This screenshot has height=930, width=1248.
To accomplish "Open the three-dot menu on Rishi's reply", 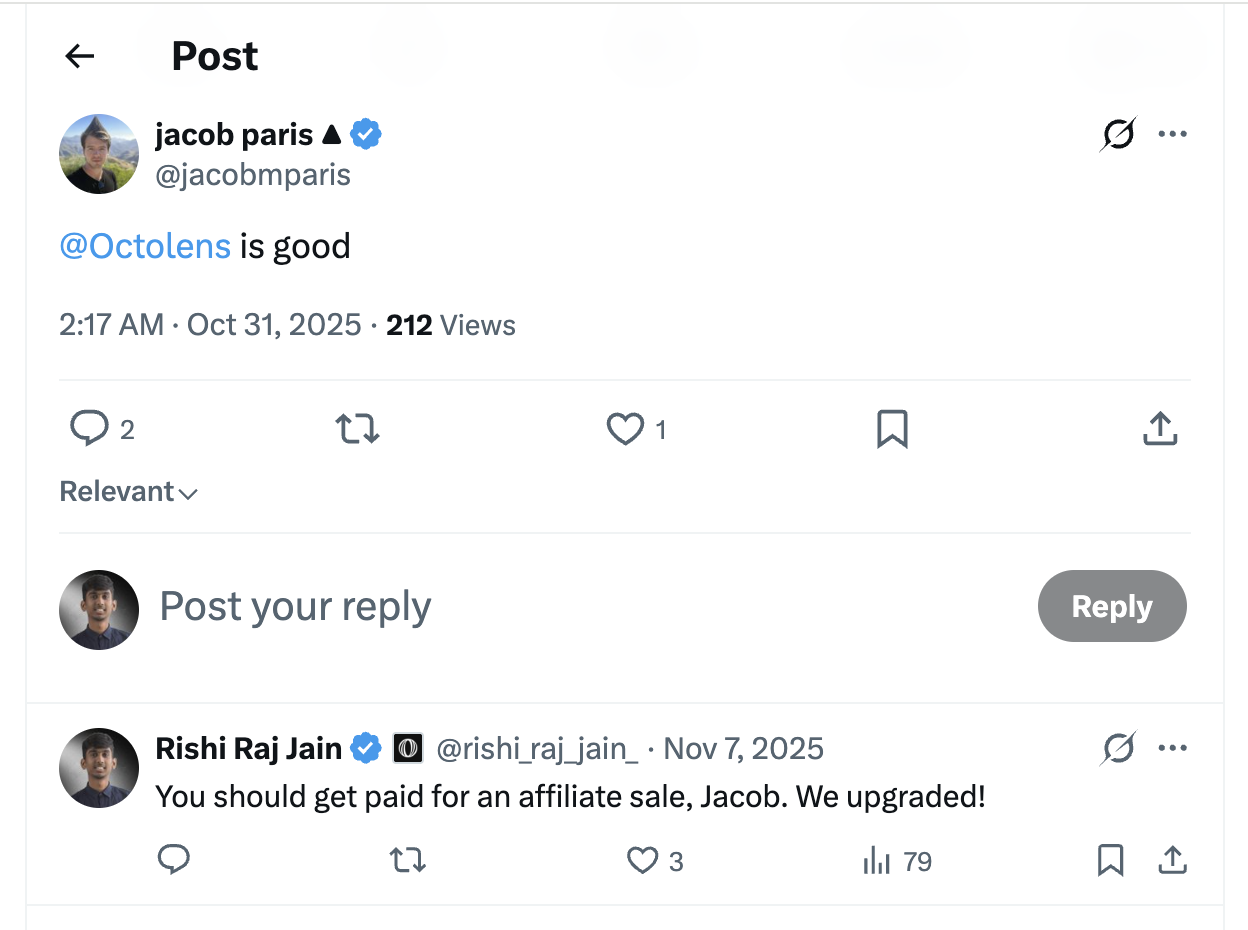I will pyautogui.click(x=1172, y=748).
